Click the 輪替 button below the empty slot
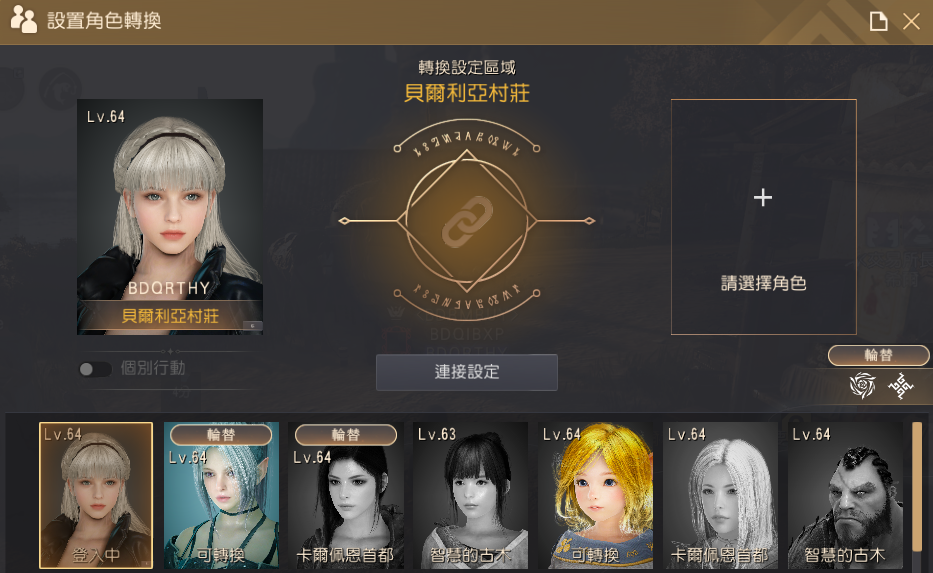 pos(878,355)
